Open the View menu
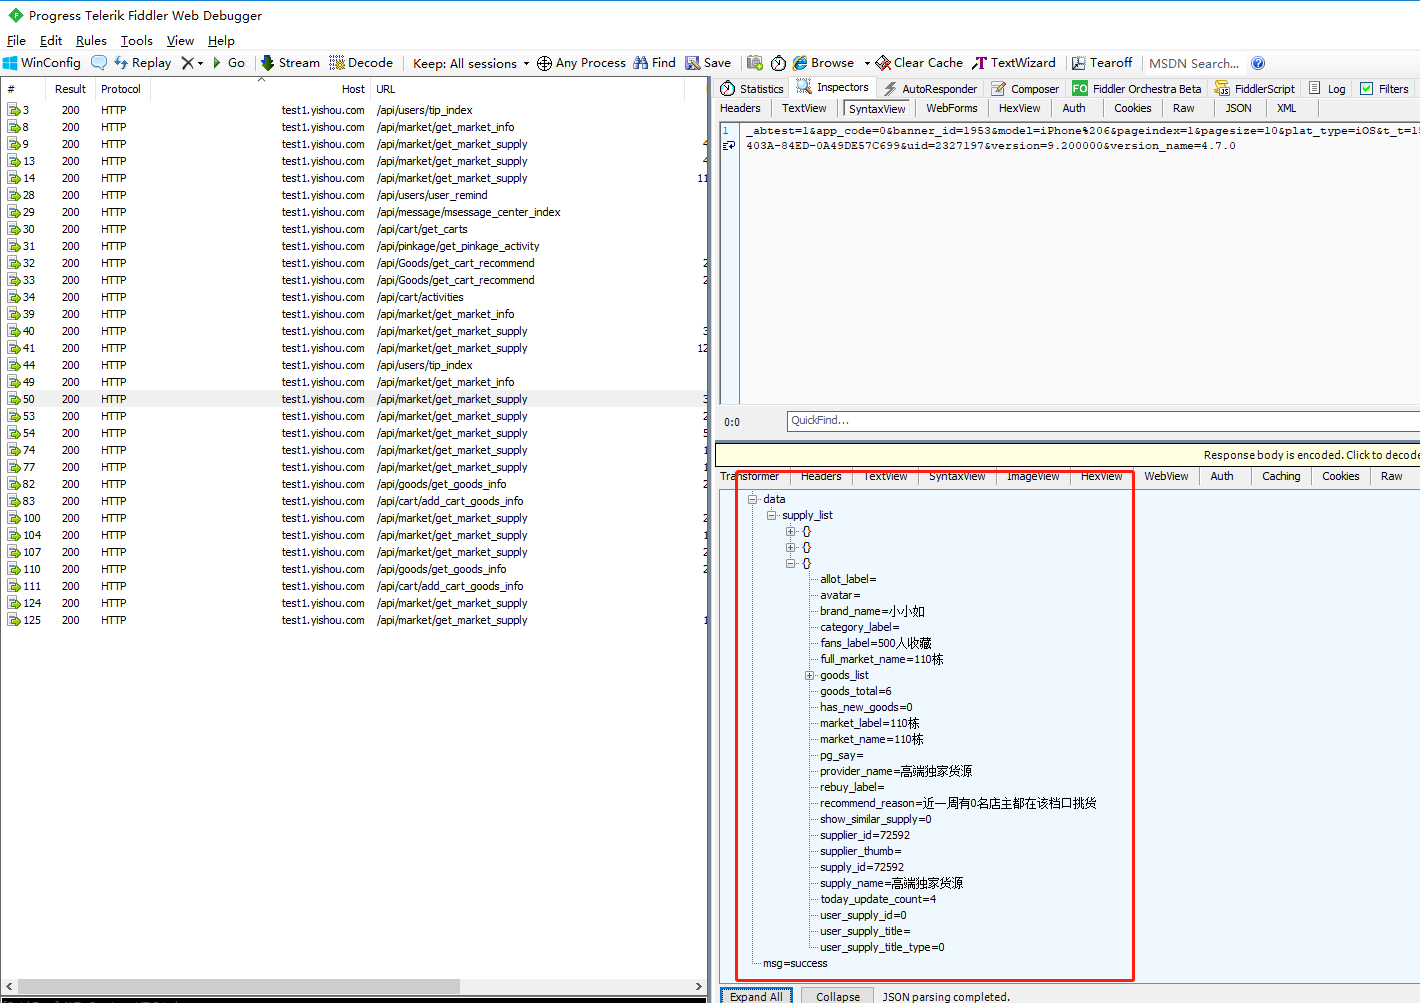The width and height of the screenshot is (1420, 1003). [x=180, y=41]
